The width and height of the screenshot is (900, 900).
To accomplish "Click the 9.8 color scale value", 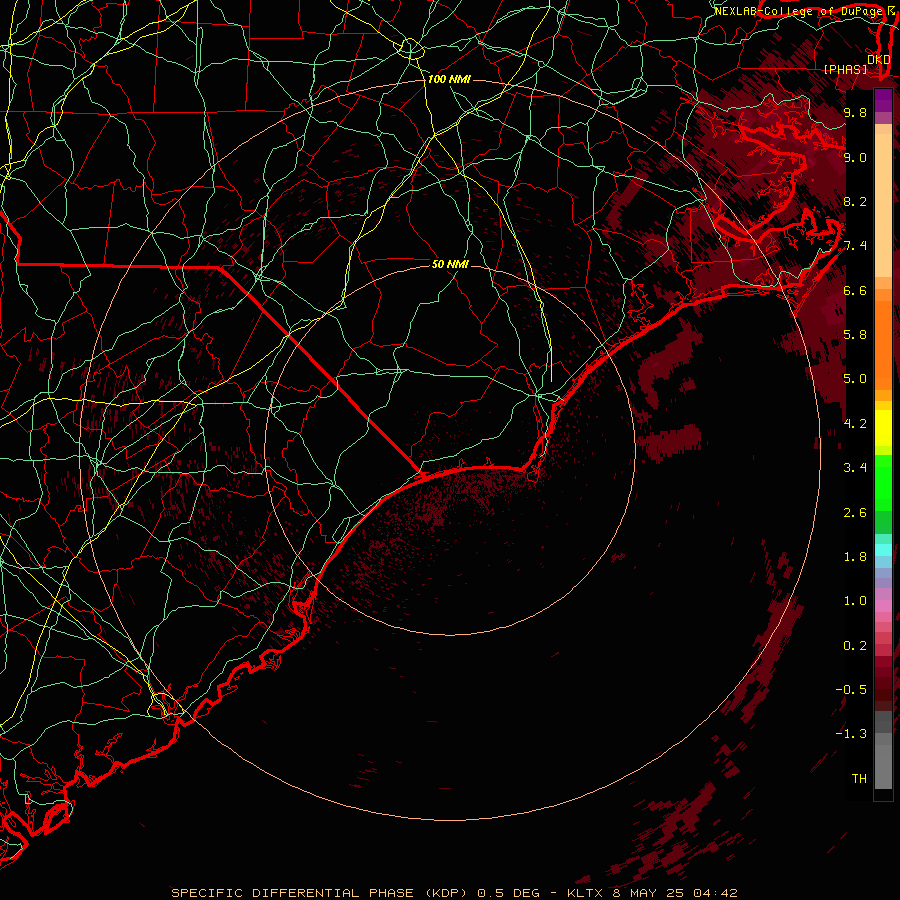I will pos(855,112).
